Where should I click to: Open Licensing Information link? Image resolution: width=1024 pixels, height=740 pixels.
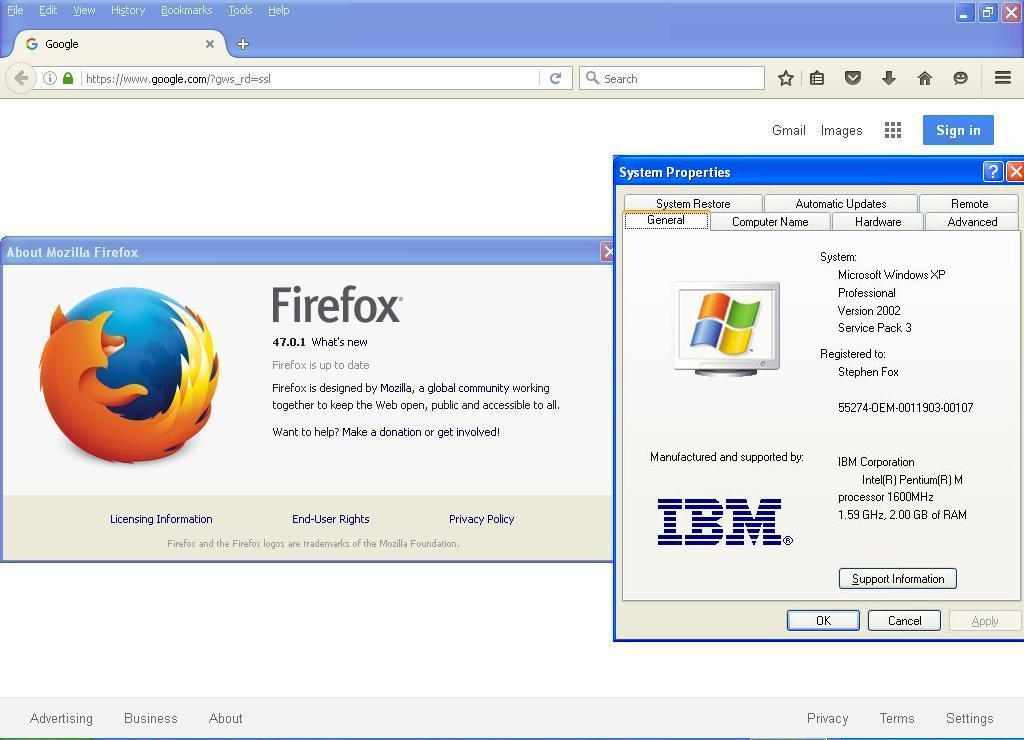[161, 519]
